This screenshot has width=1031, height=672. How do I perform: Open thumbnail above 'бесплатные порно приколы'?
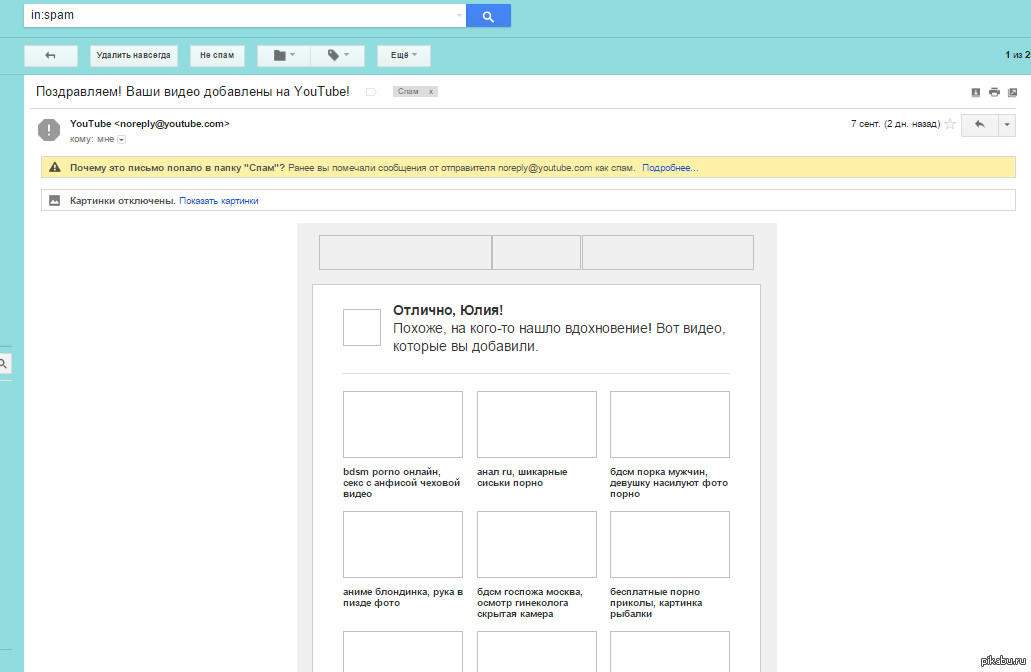(670, 544)
